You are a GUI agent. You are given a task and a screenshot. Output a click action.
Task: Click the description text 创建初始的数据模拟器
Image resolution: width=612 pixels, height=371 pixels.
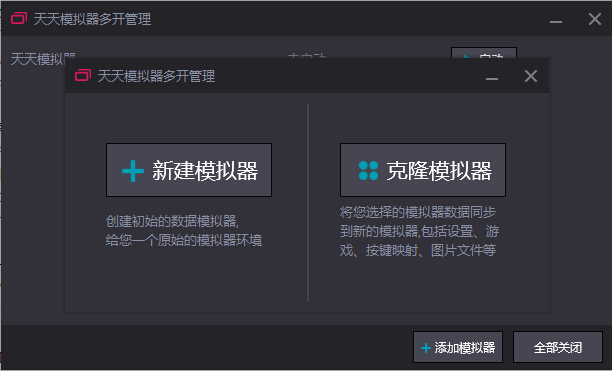tap(172, 221)
